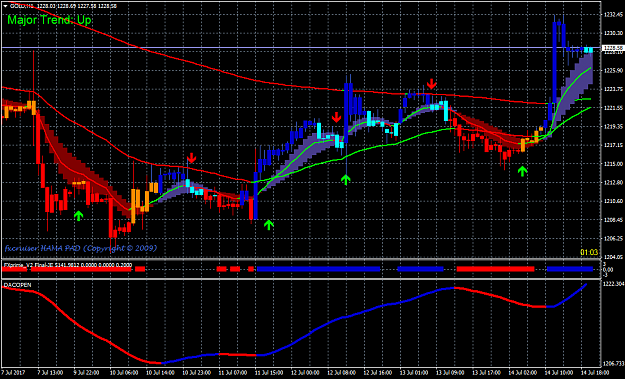This screenshot has width=625, height=379.
Task: Click the 1215.00 price scale label
Action: pyautogui.click(x=613, y=164)
